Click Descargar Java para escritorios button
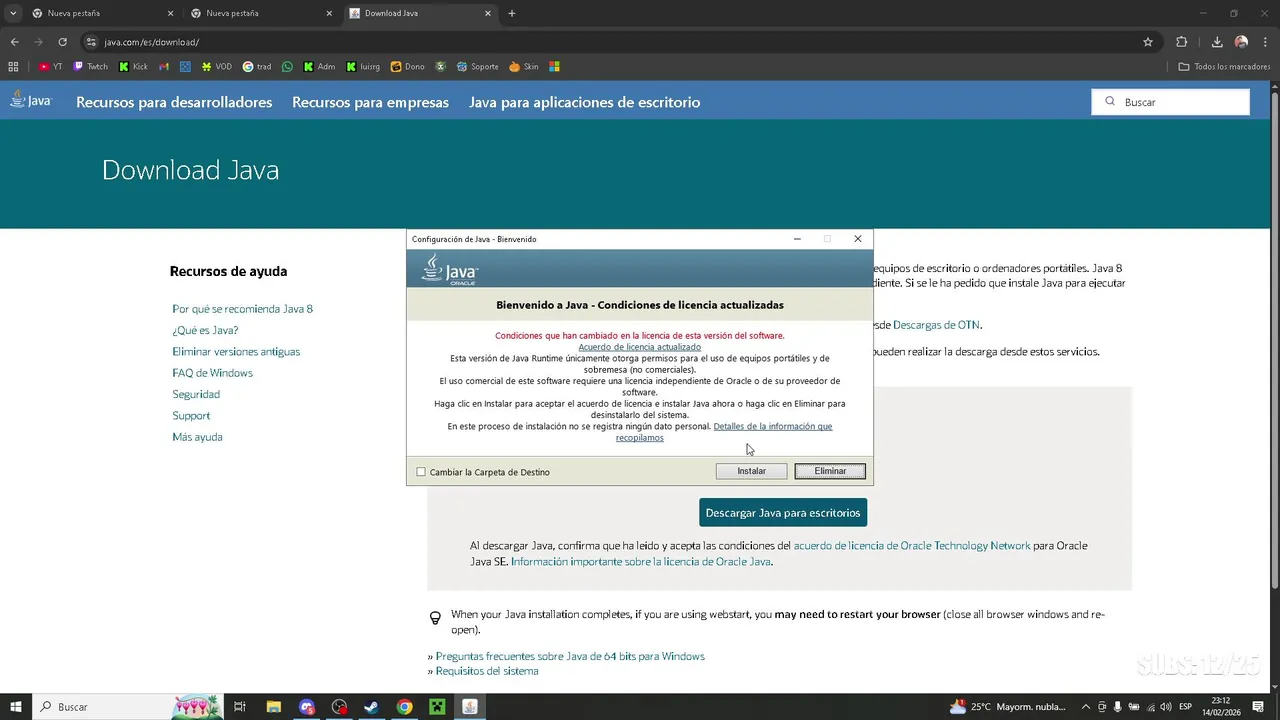The image size is (1280, 720). (783, 513)
